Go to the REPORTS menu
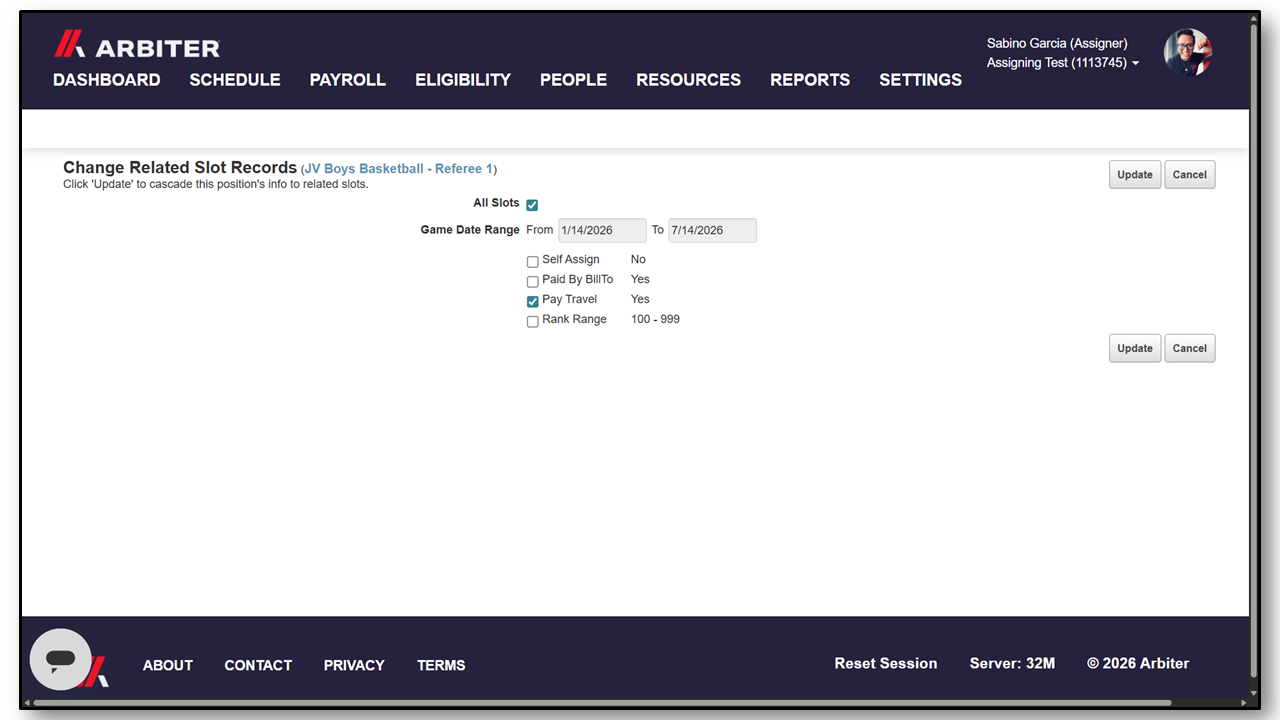1280x720 pixels. [x=810, y=80]
